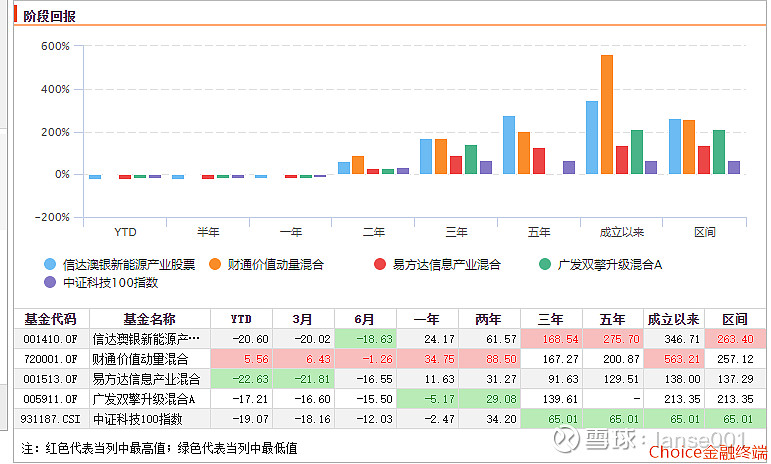Select the 易方达信息产业混合 table row name
771x464 pixels.
click(147, 379)
